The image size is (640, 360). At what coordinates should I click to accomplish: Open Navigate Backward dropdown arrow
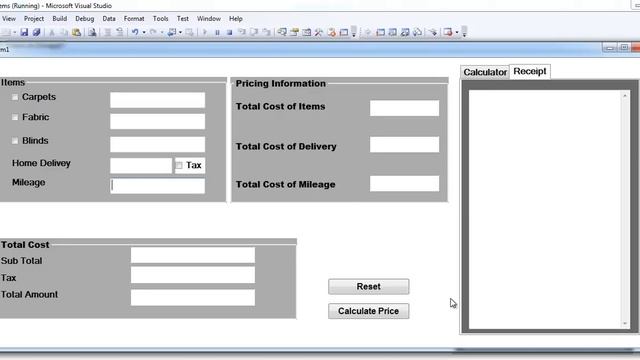tap(180, 32)
